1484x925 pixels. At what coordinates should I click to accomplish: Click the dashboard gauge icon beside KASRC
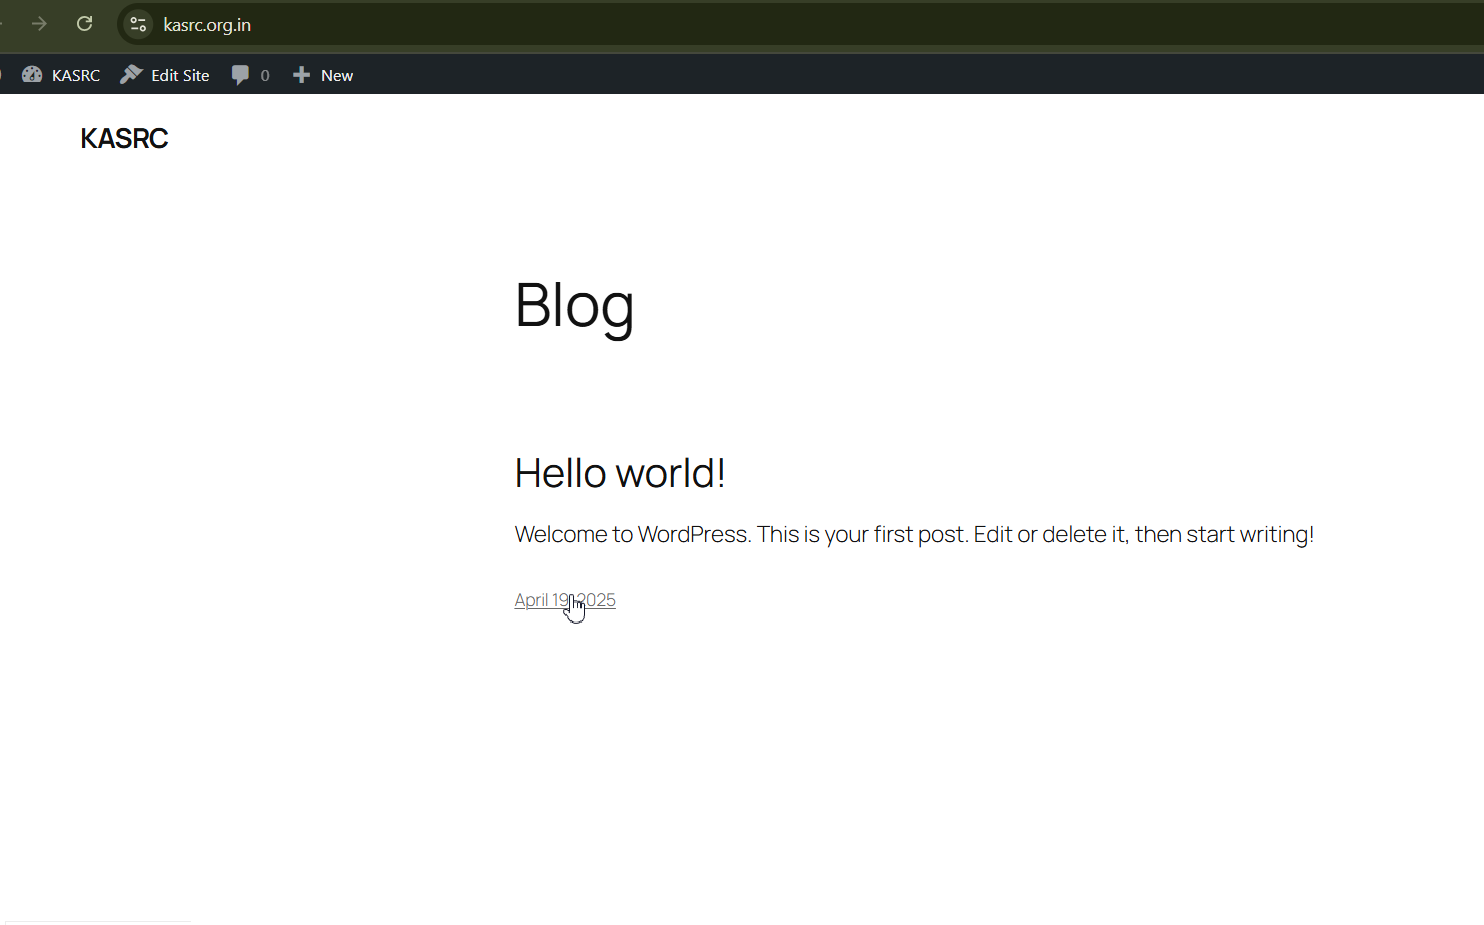coord(32,75)
